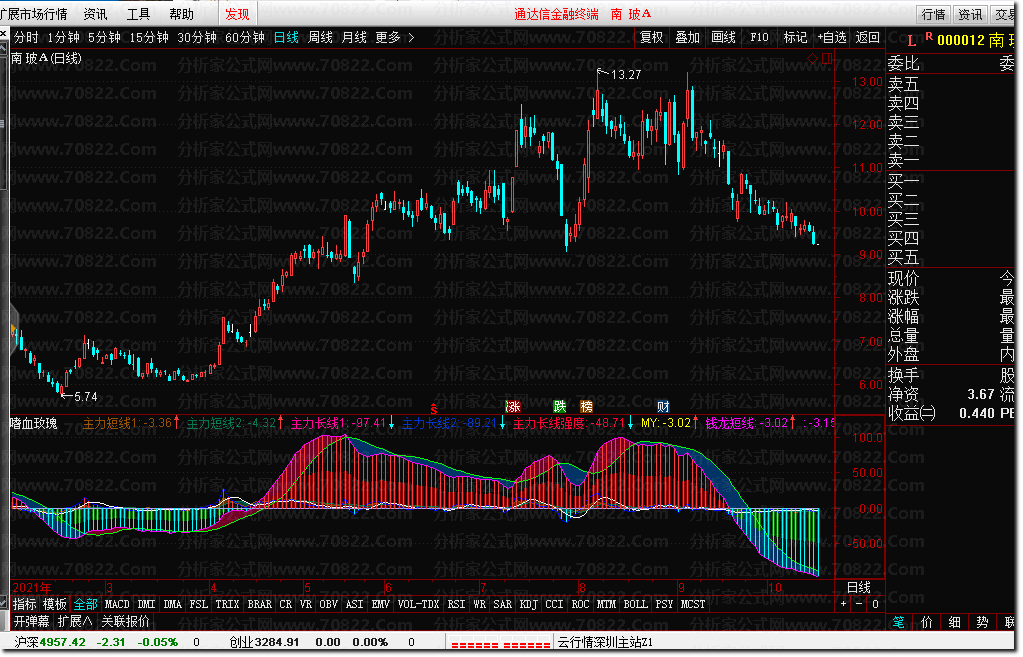Choose the TRIX indicator

(x=228, y=604)
